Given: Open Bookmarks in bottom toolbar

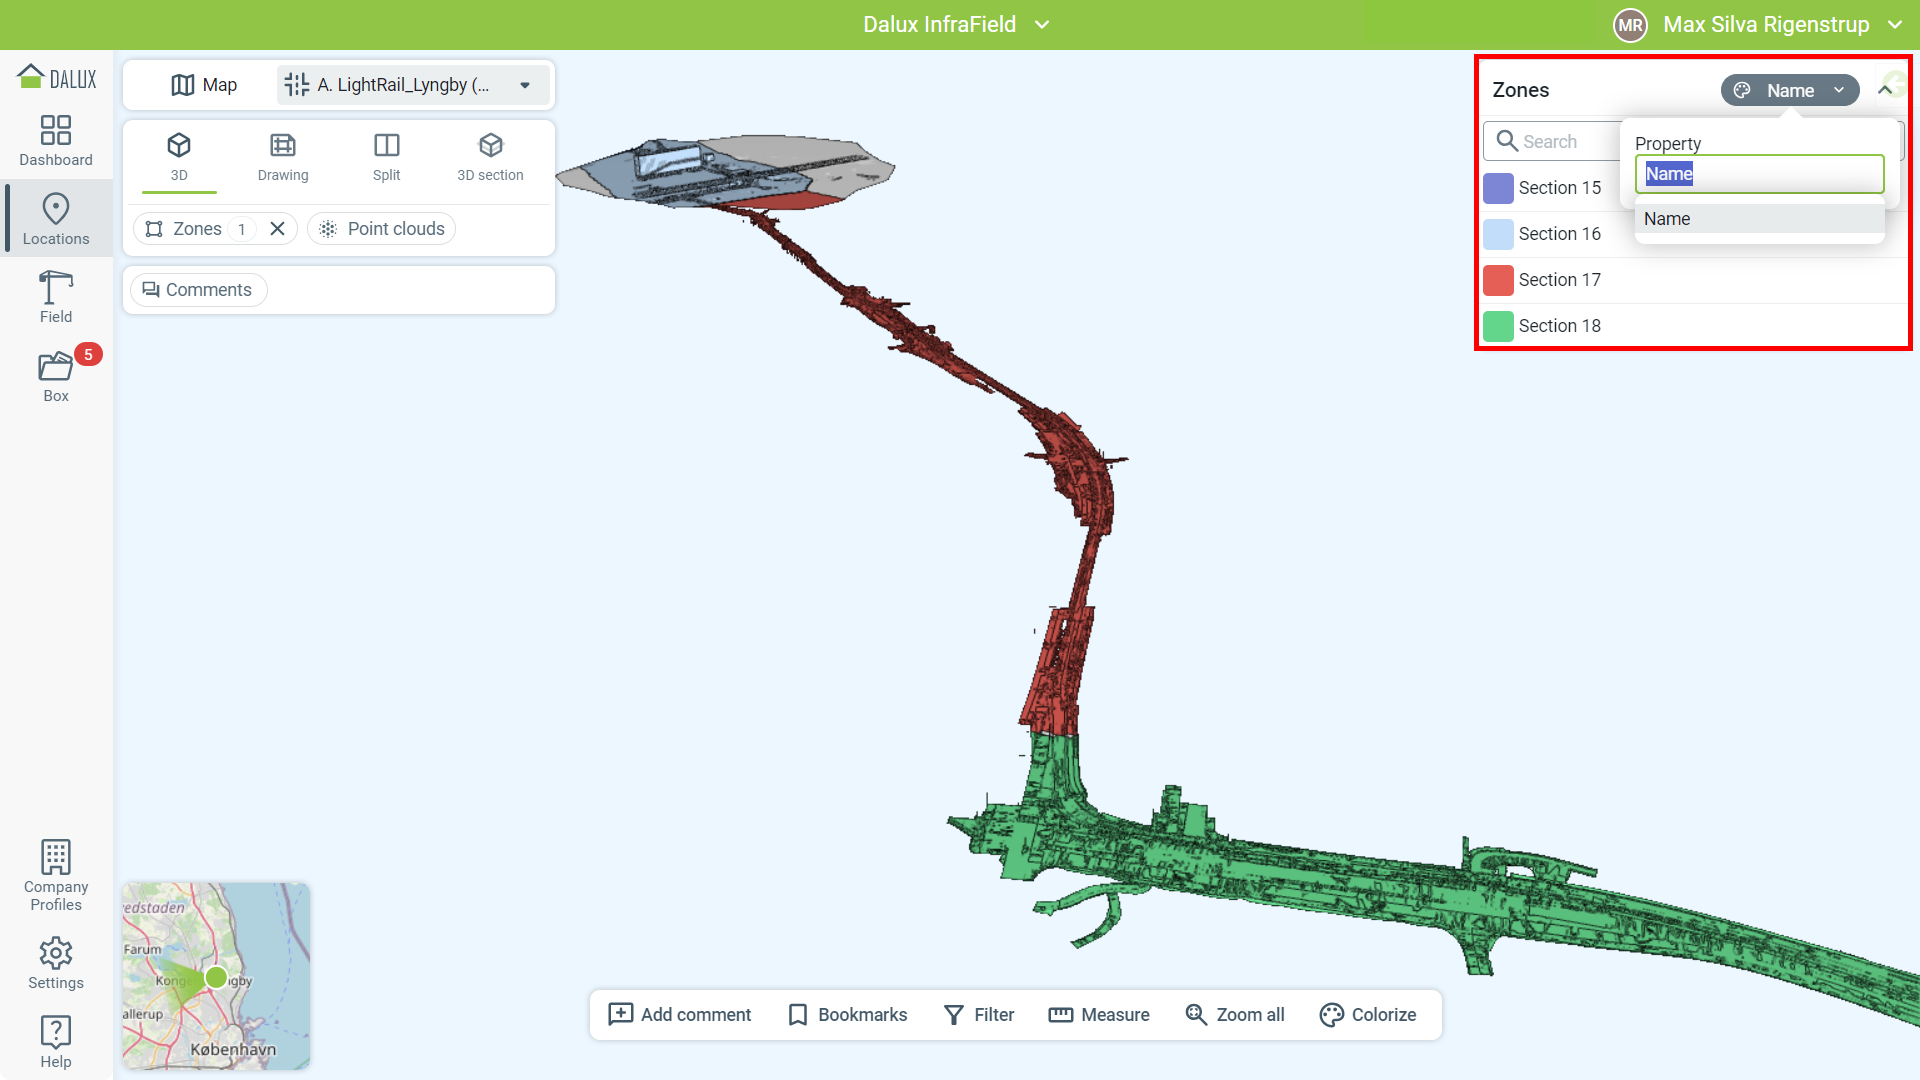Looking at the screenshot, I should 847,1015.
